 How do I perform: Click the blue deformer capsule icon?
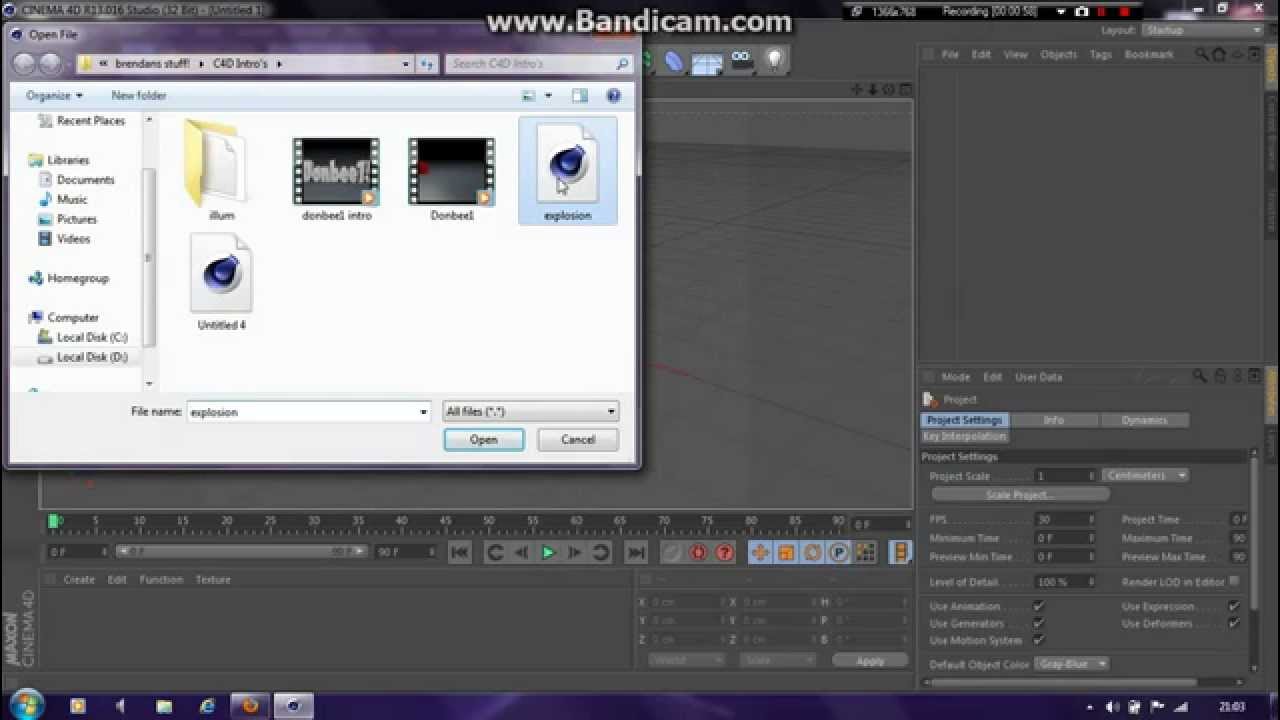point(674,62)
